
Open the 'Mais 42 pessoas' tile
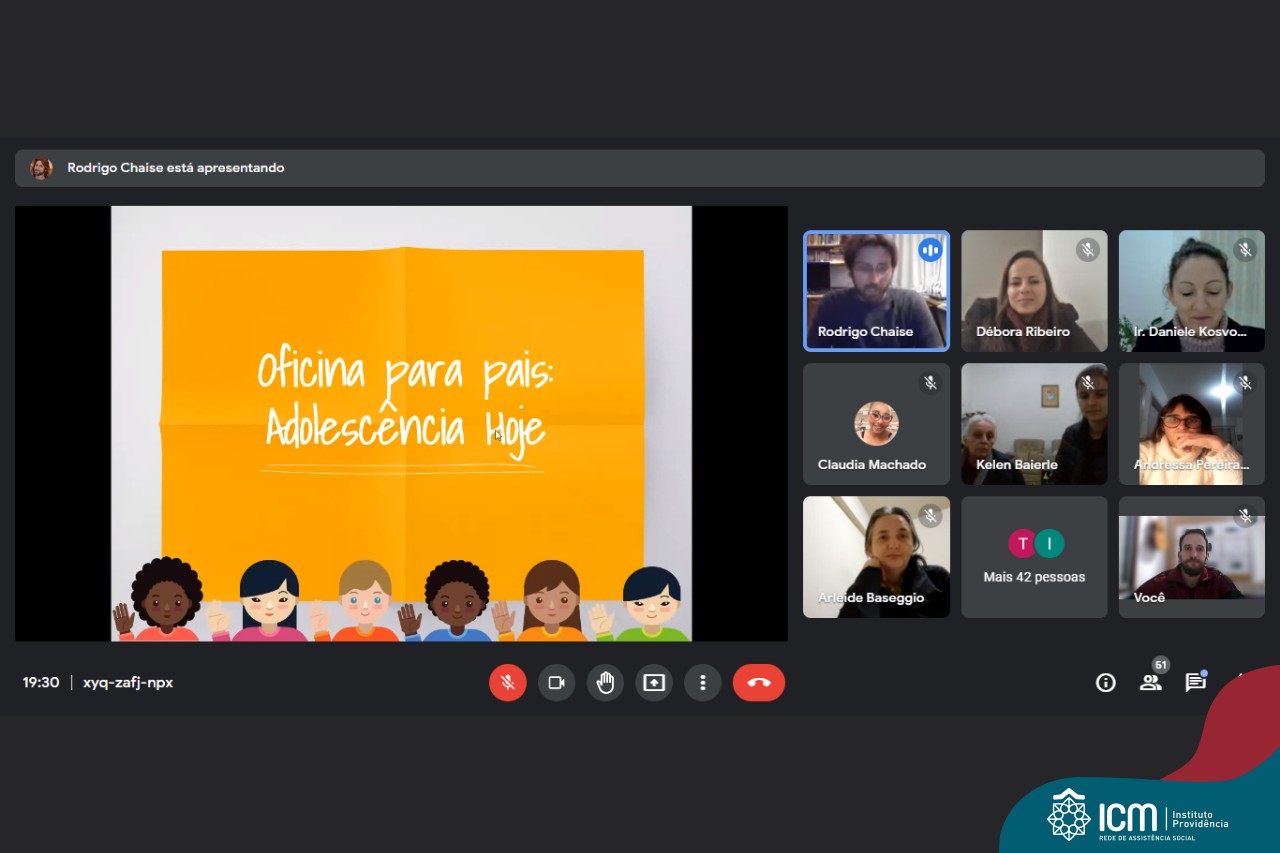[1034, 557]
